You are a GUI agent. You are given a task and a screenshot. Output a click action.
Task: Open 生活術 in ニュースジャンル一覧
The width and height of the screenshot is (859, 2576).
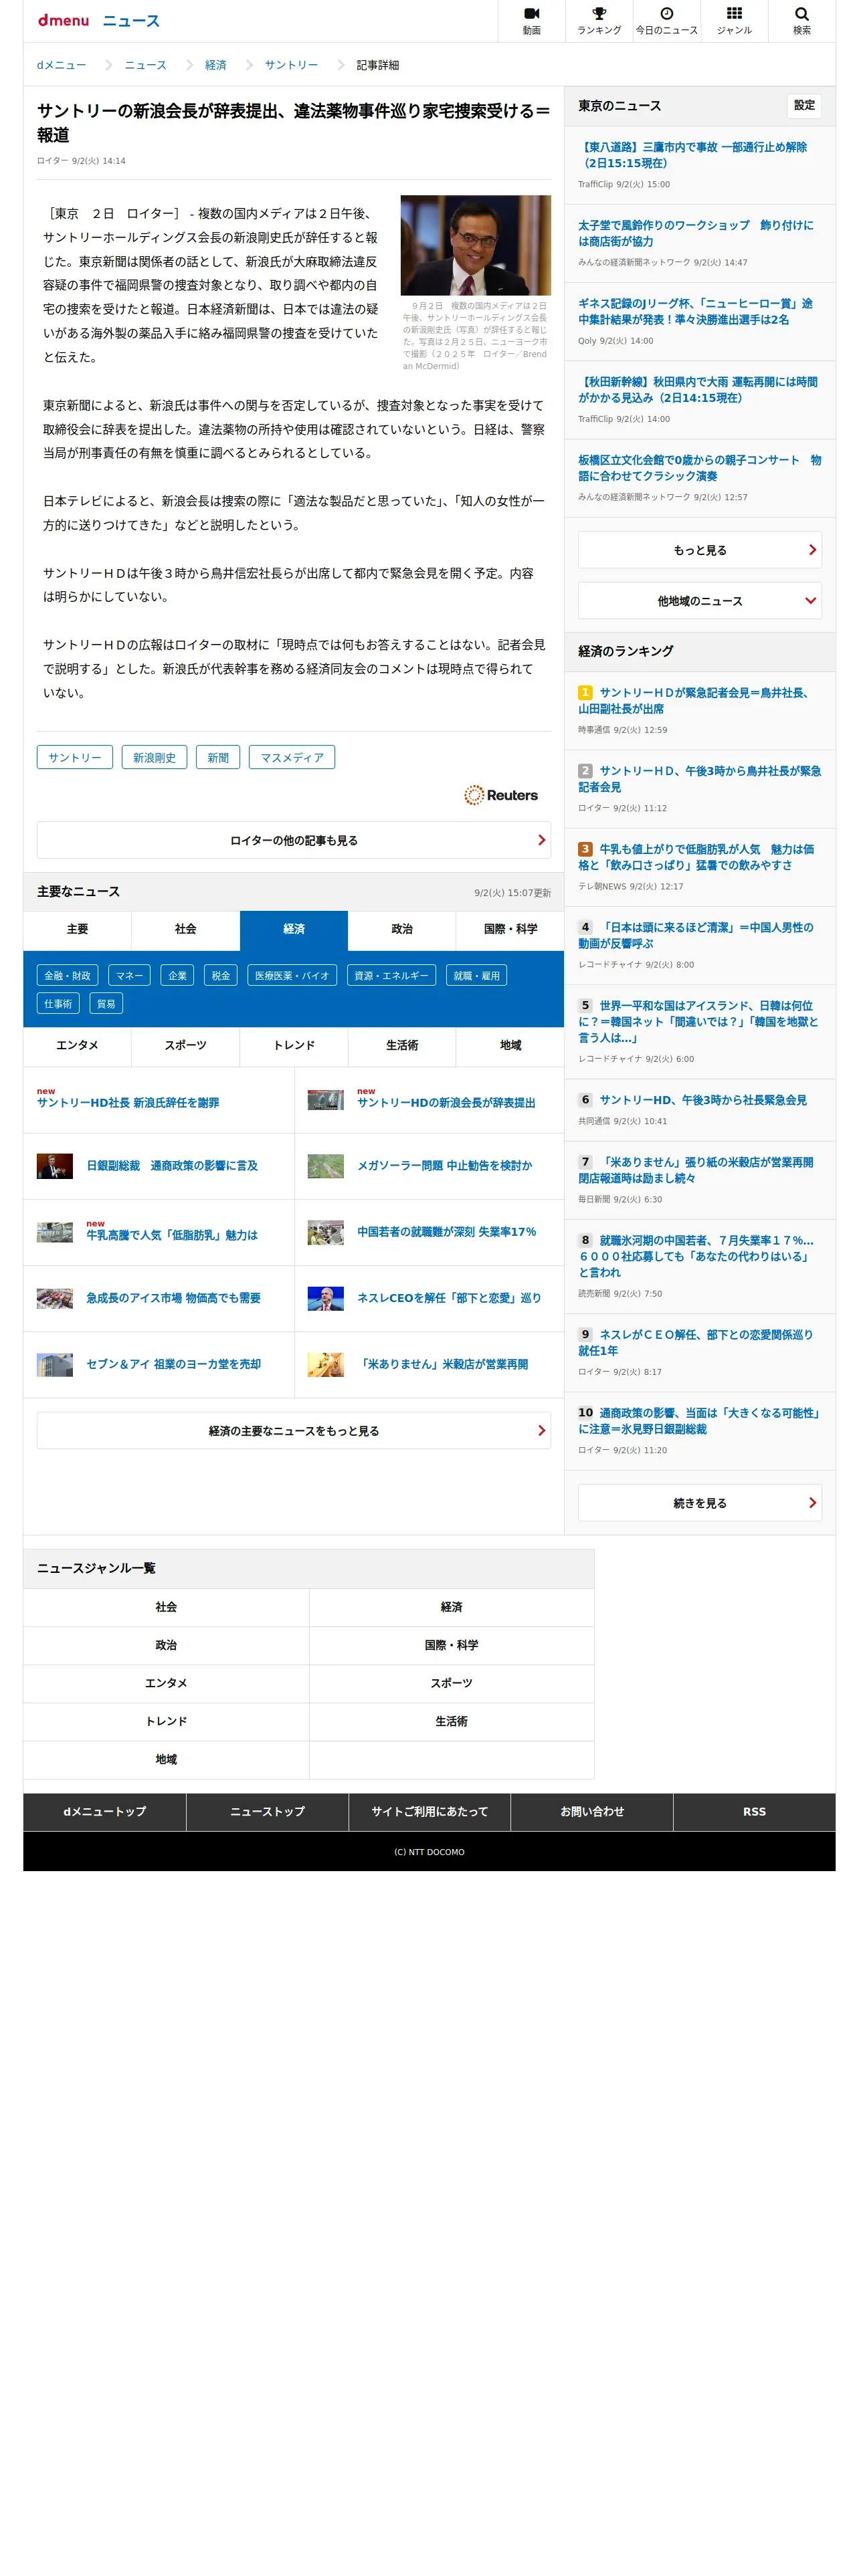(x=451, y=1721)
